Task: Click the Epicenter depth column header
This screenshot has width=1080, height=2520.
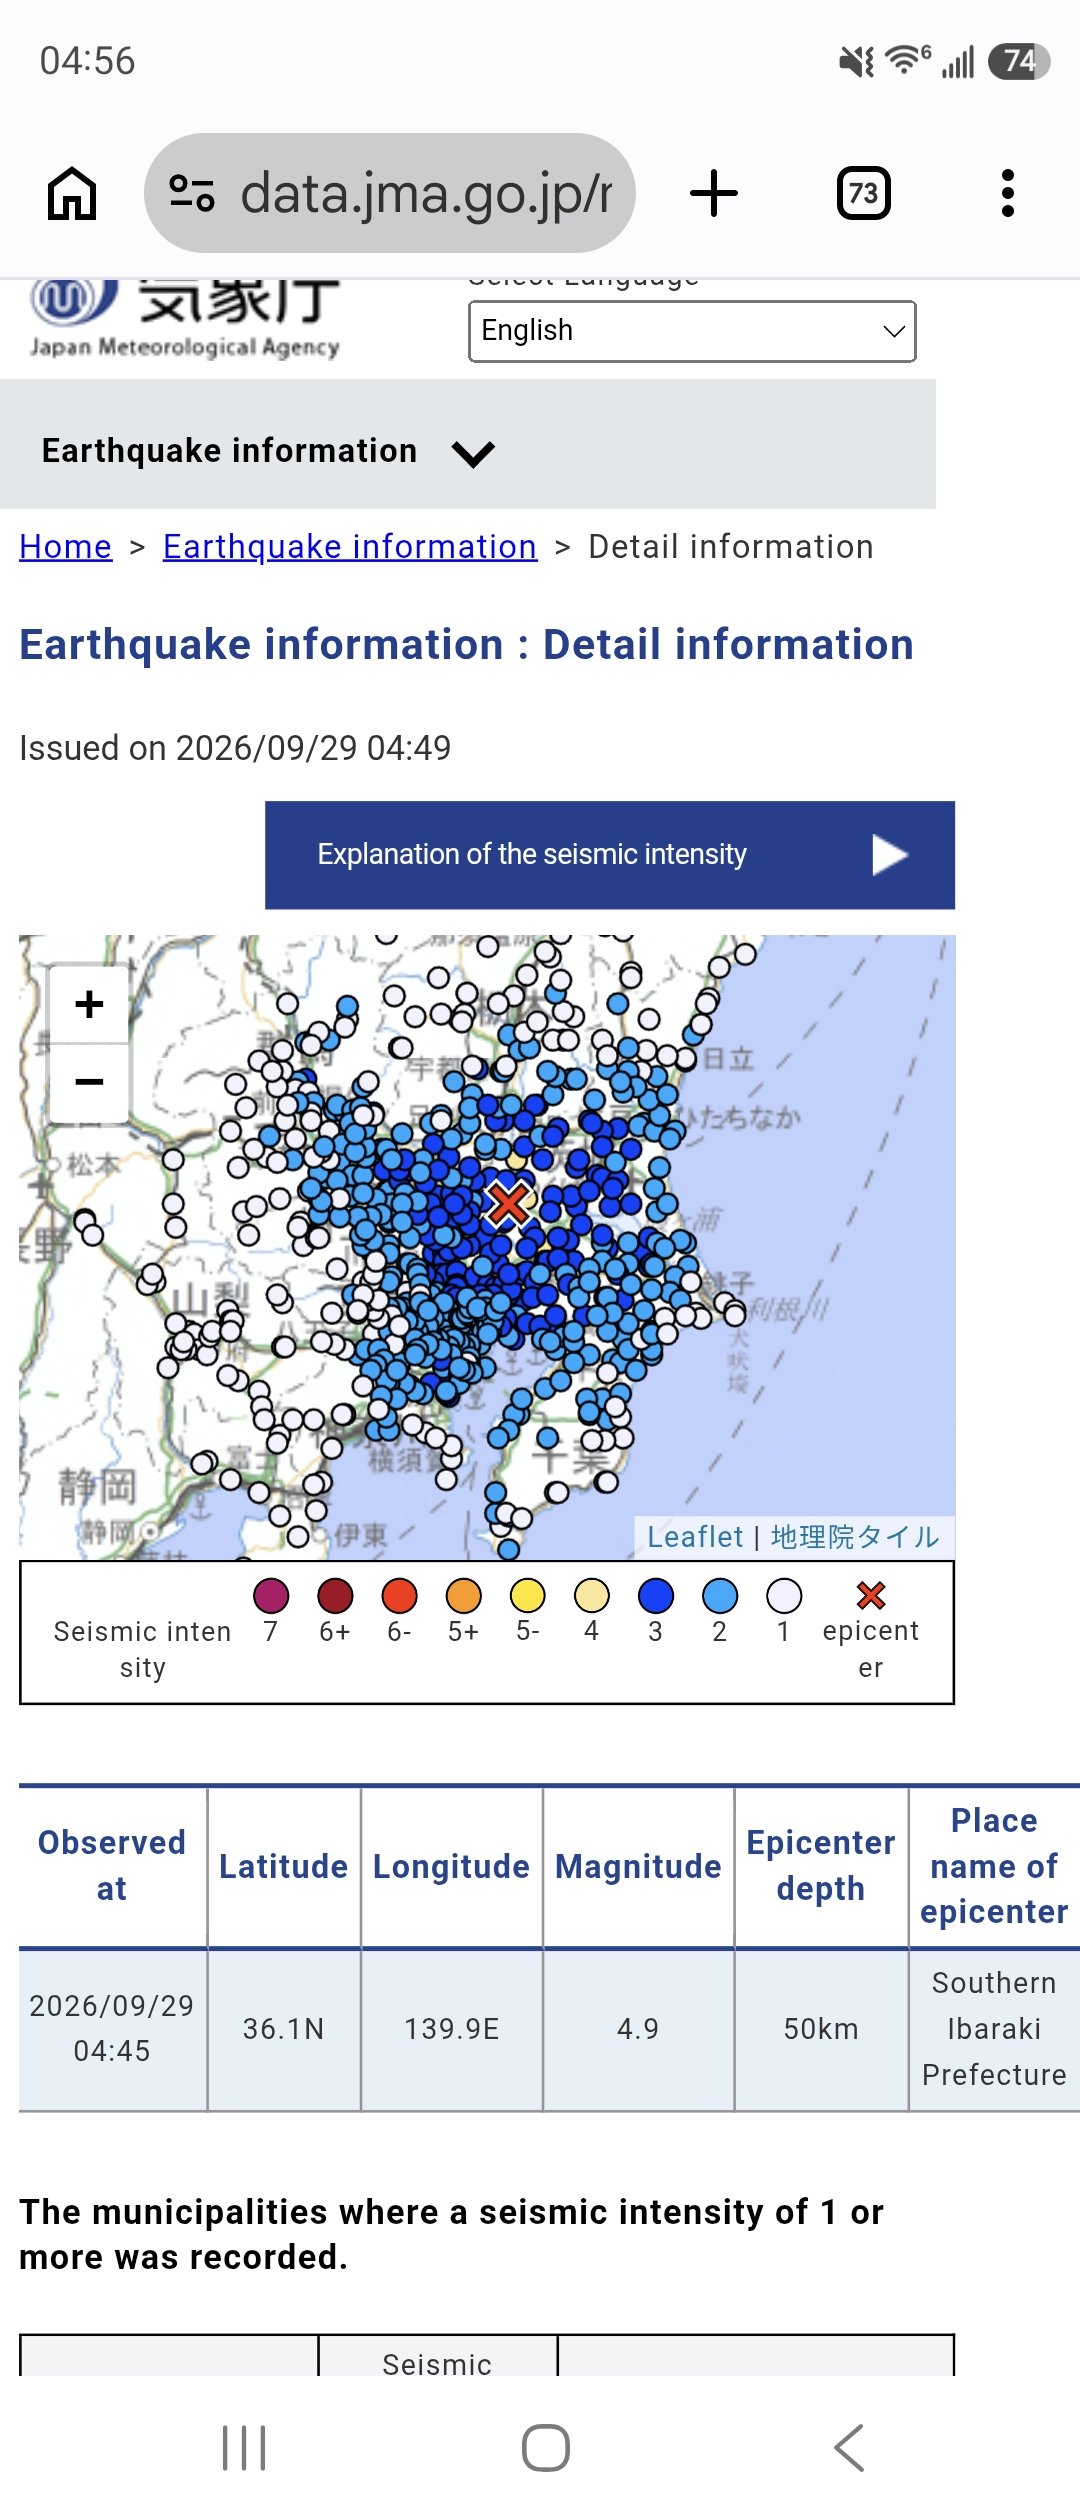Action: click(821, 1866)
